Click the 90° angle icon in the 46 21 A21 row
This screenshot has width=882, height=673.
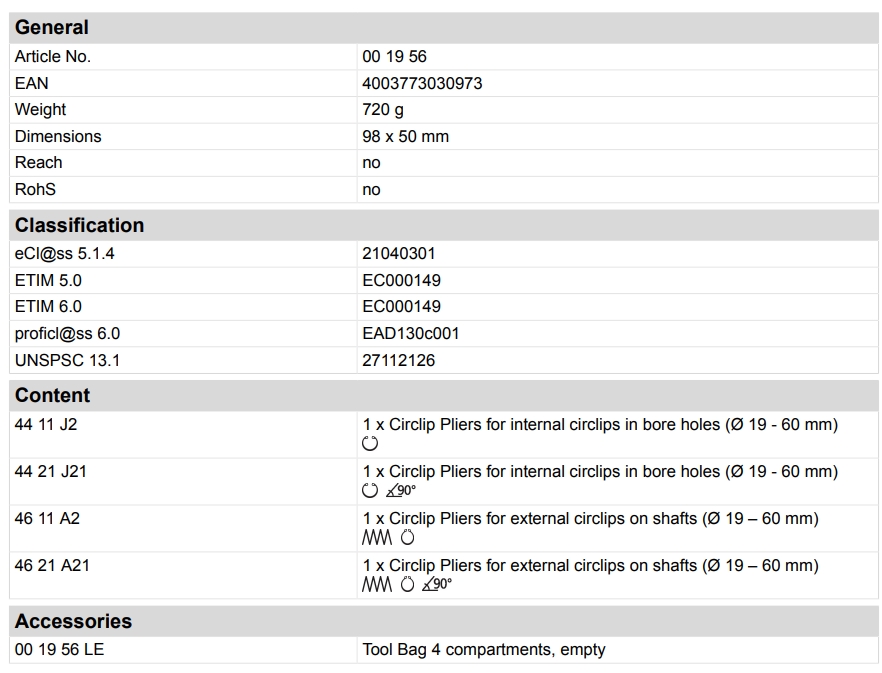(x=436, y=585)
